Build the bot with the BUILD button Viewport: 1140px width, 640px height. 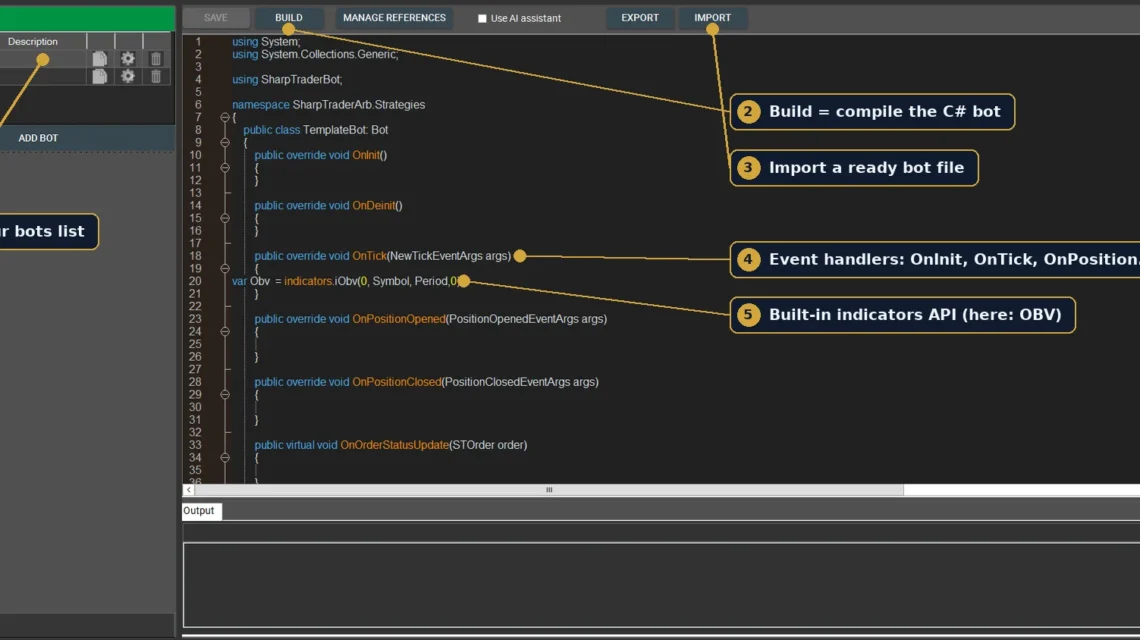(x=289, y=17)
